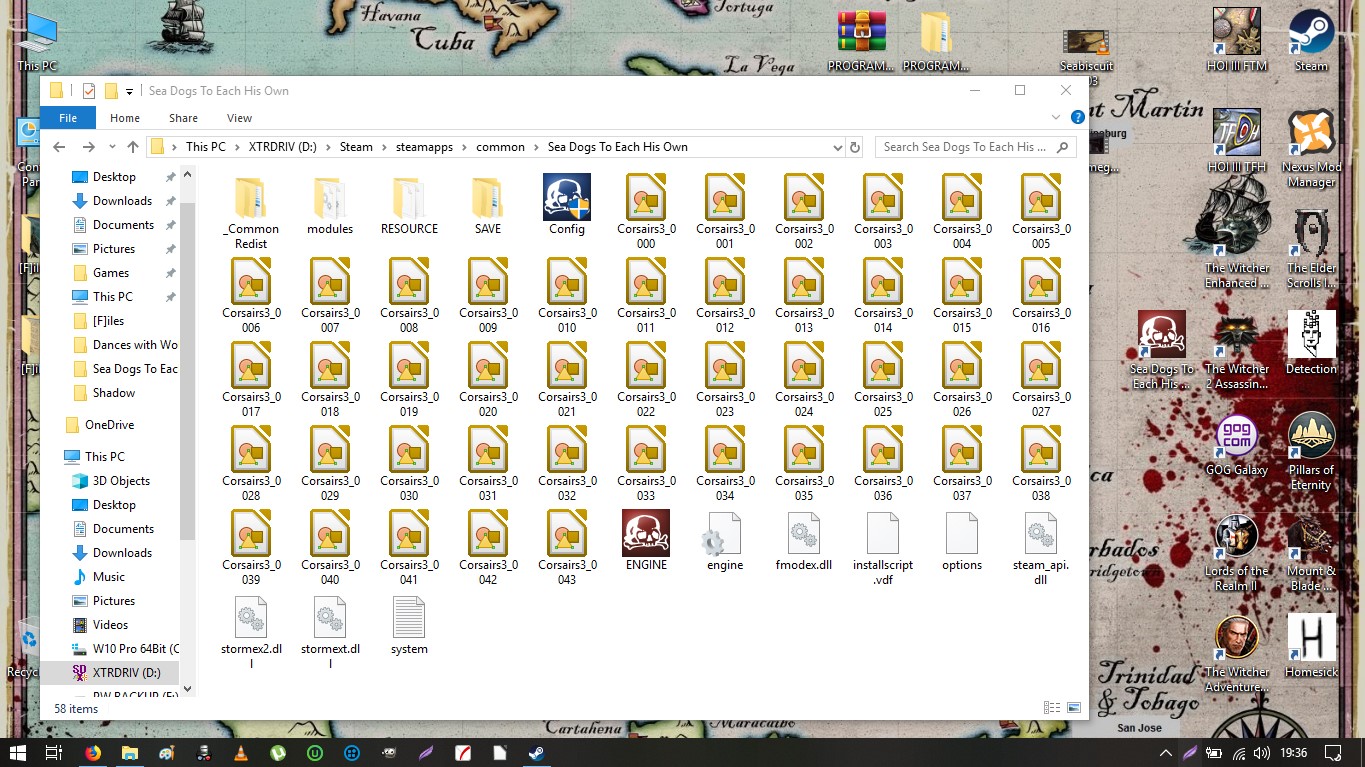Open Windows Start menu
The image size is (1365, 767).
click(17, 752)
